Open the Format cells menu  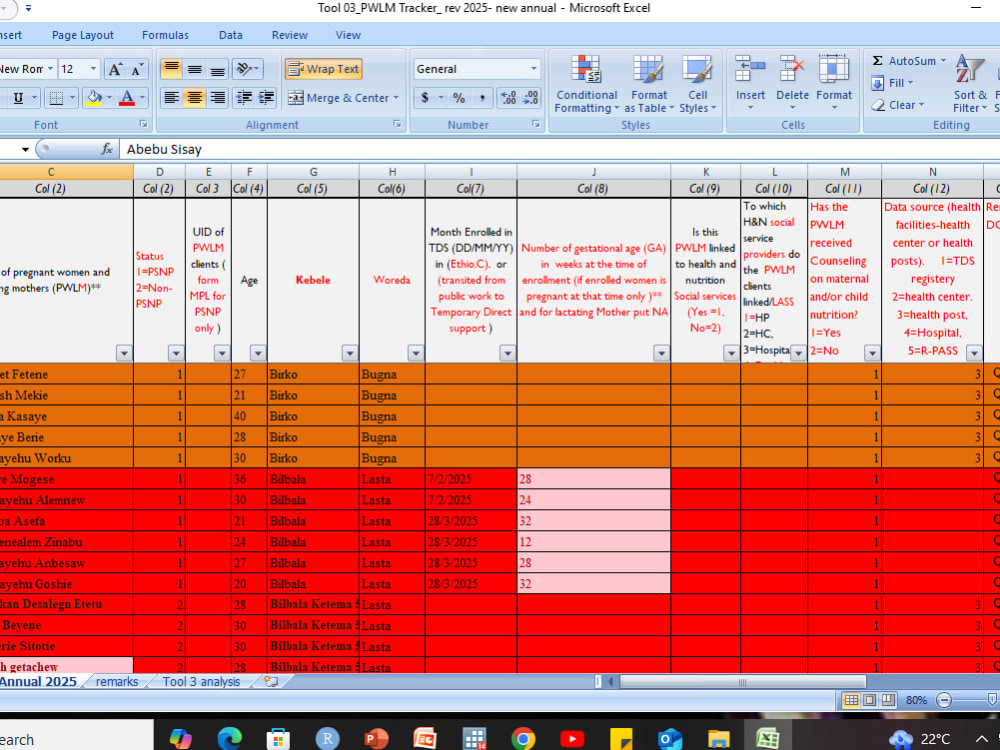coord(834,84)
